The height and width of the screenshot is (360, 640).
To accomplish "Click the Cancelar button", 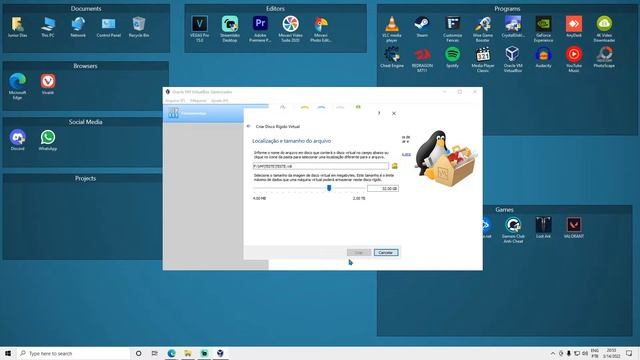I will coord(386,253).
